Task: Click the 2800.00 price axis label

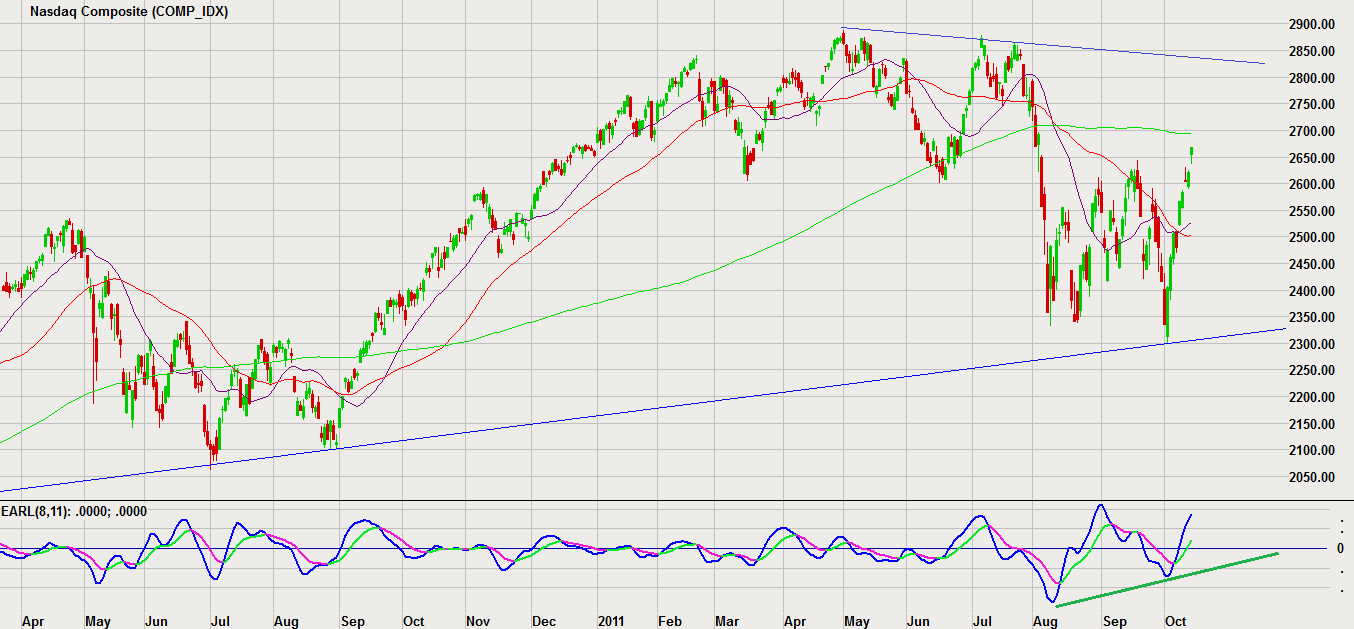Action: click(1311, 78)
